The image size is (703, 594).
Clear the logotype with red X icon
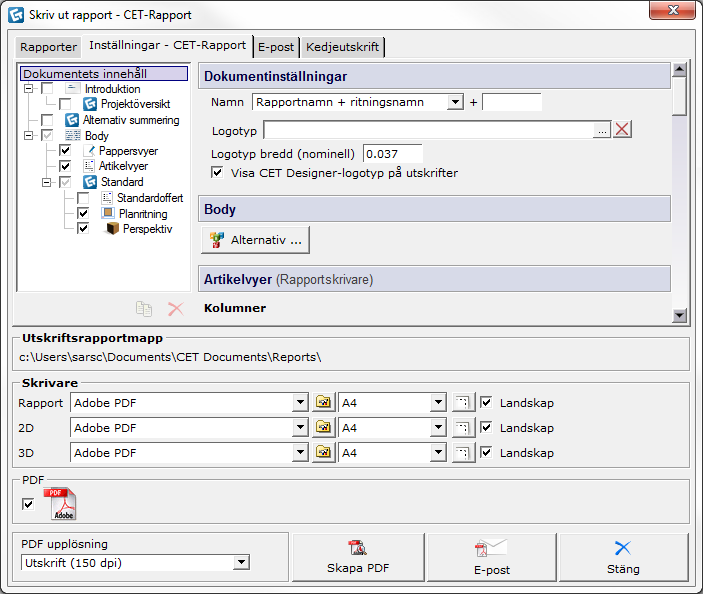click(622, 129)
